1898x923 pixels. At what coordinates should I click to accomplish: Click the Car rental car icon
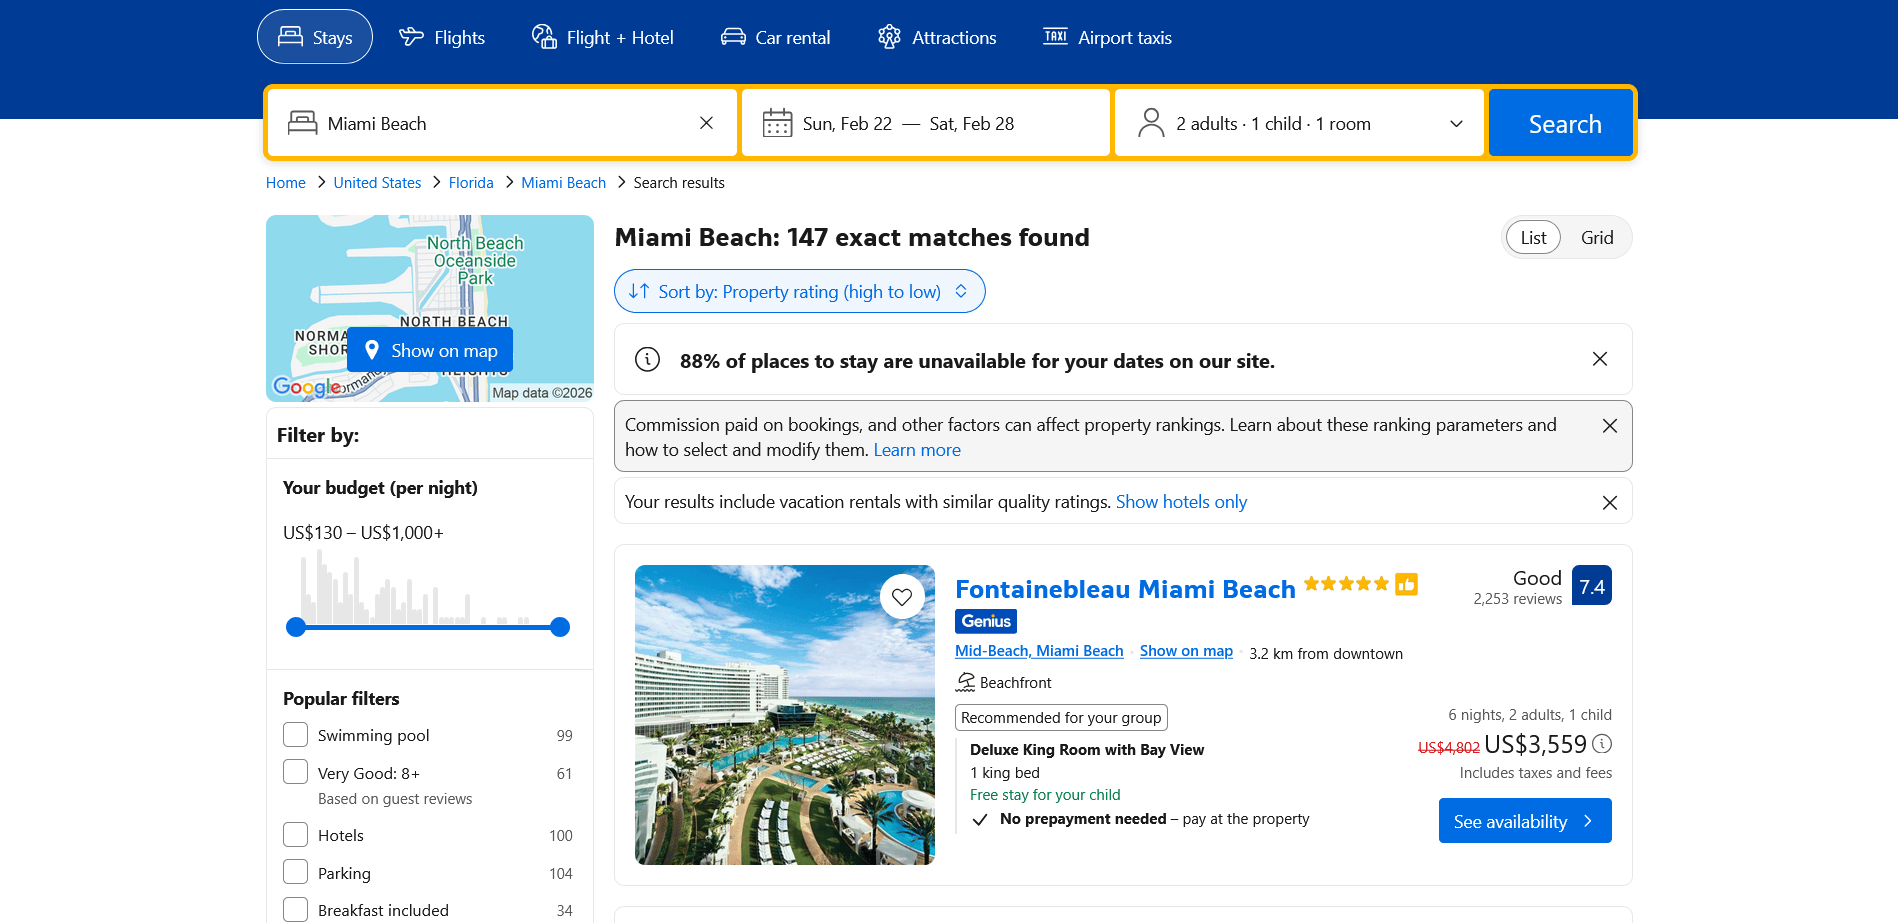pos(733,37)
